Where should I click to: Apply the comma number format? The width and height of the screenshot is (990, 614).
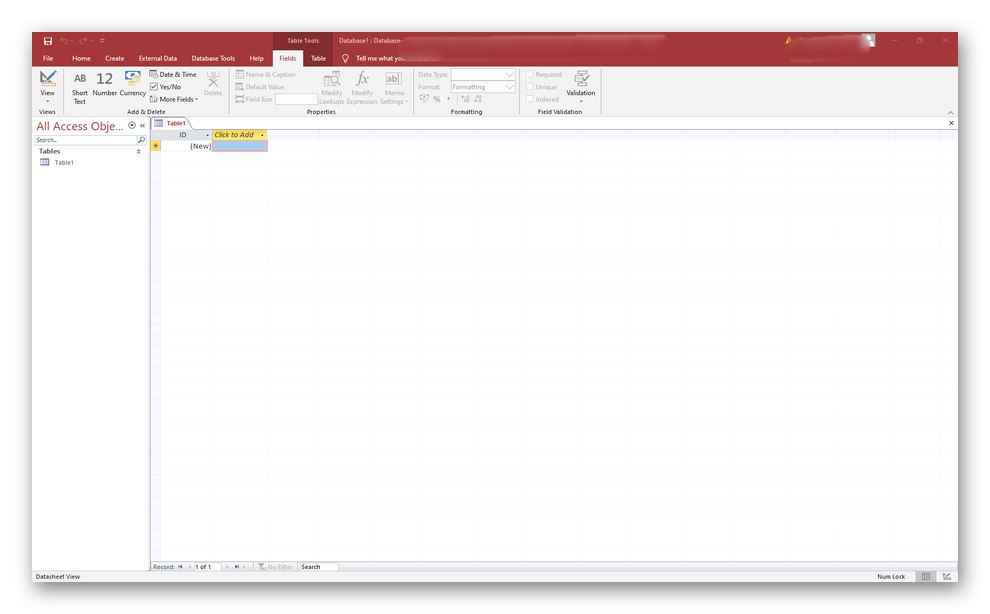tap(448, 99)
